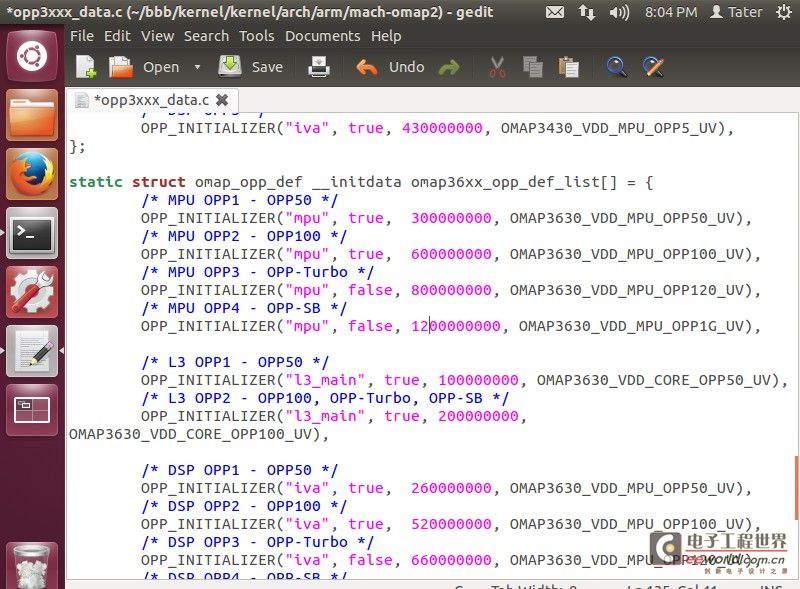The image size is (800, 589).
Task: Click the vertical scrollbar of the editor
Action: [796, 487]
